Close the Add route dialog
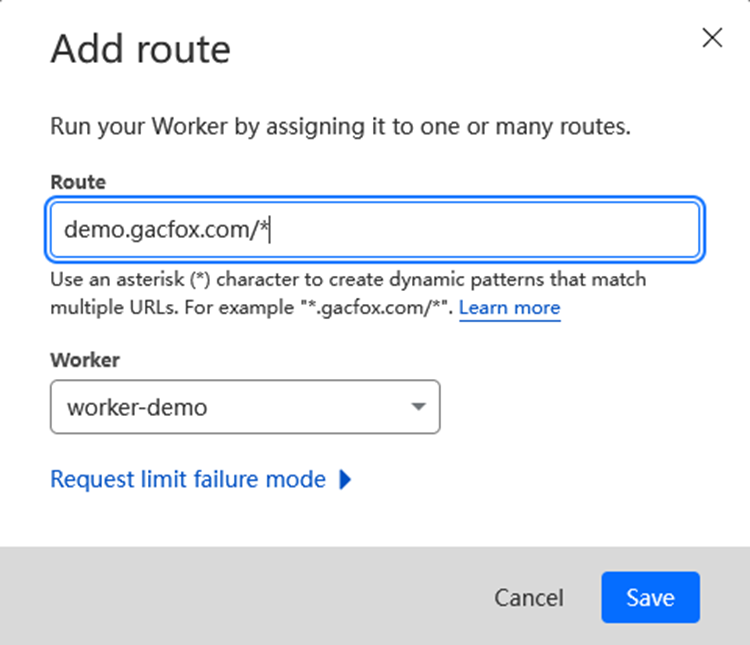 click(x=712, y=39)
